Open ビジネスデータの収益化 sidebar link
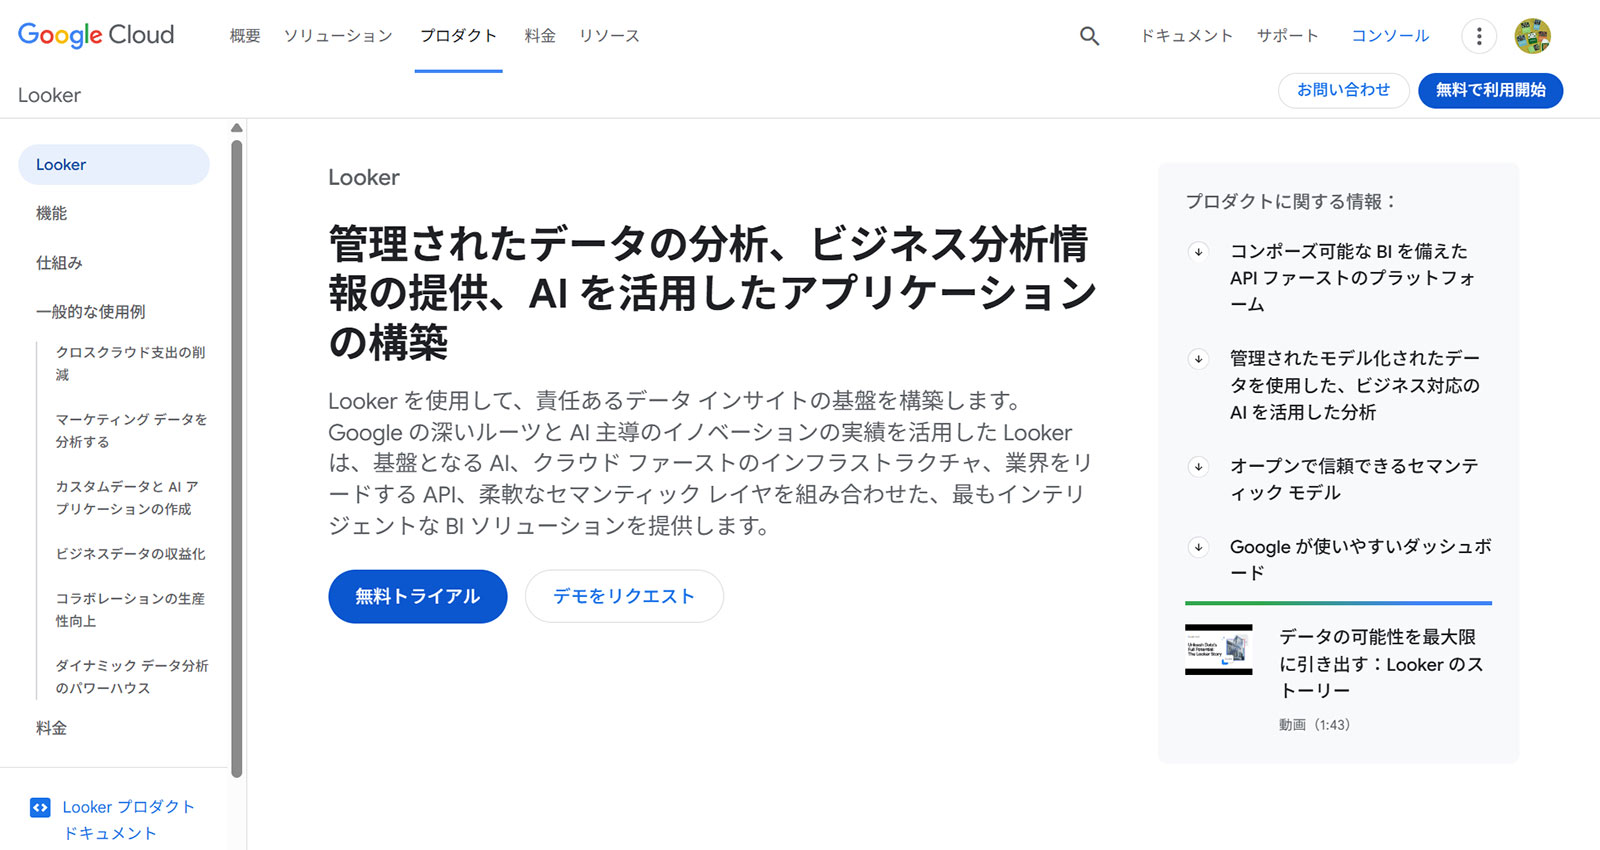The image size is (1600, 850). click(130, 554)
